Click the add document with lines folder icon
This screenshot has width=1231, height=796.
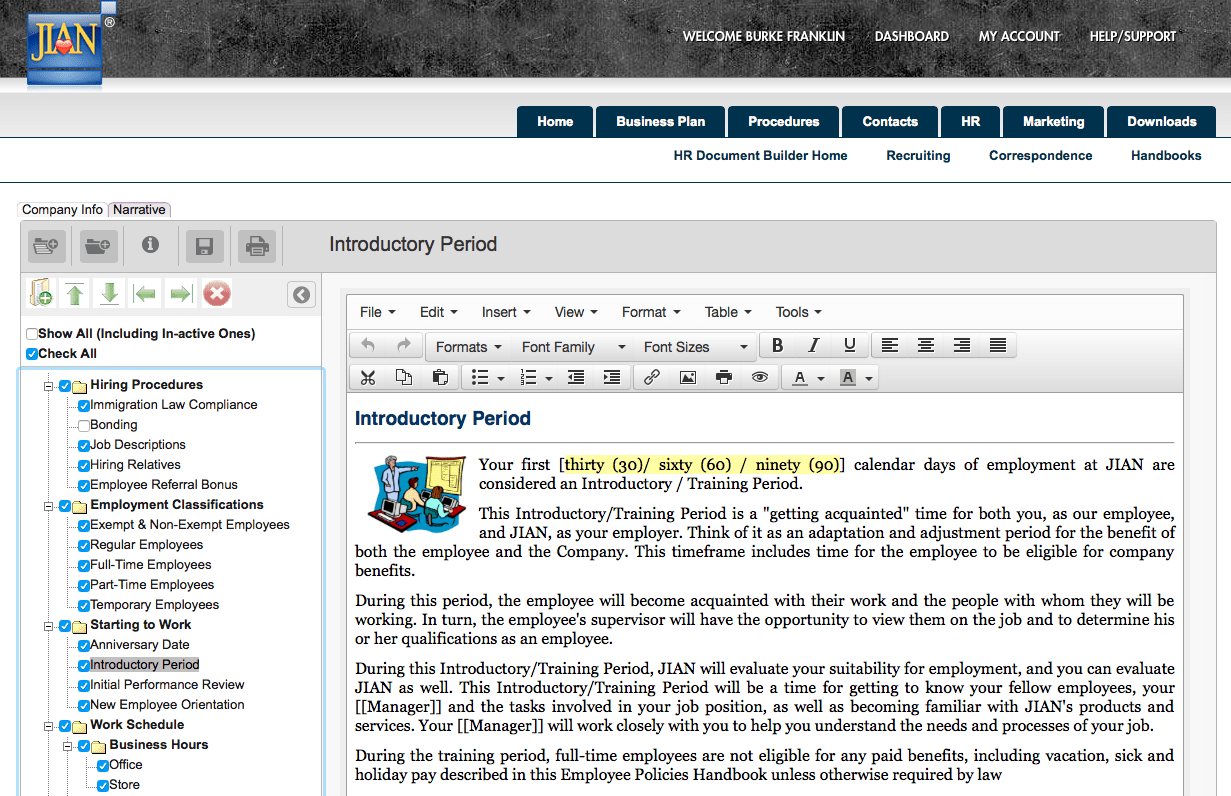[x=46, y=245]
